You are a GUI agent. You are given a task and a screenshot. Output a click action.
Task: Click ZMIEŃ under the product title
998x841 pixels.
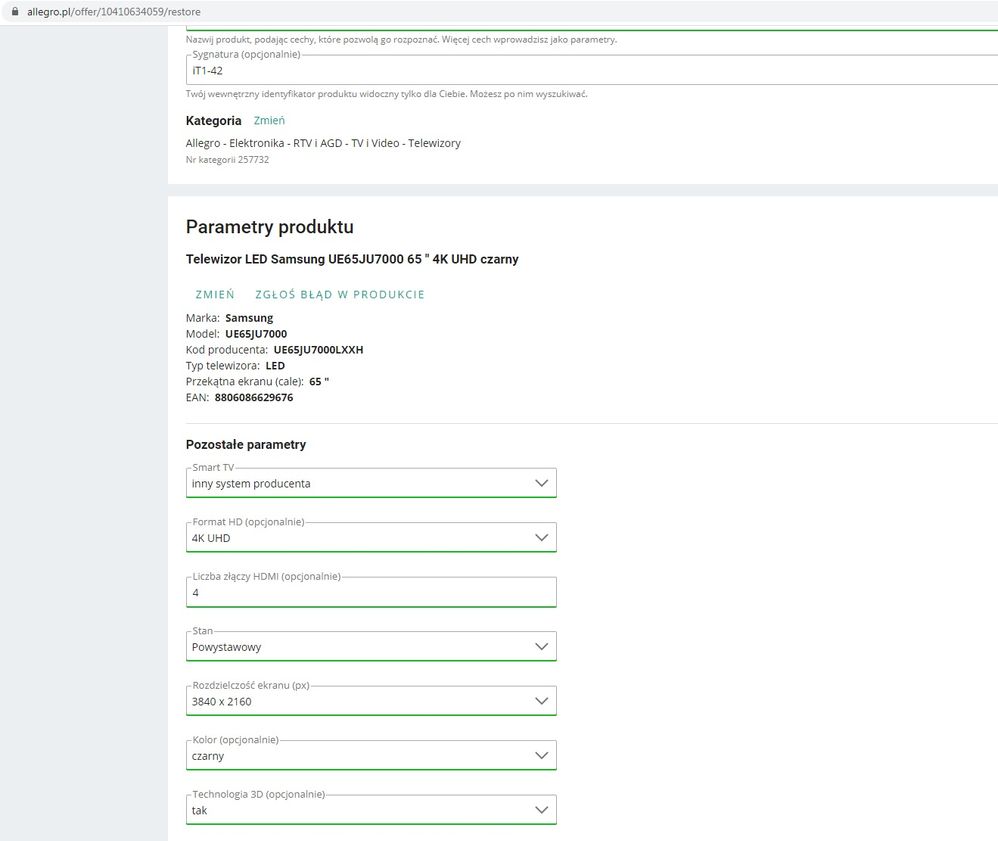[215, 294]
